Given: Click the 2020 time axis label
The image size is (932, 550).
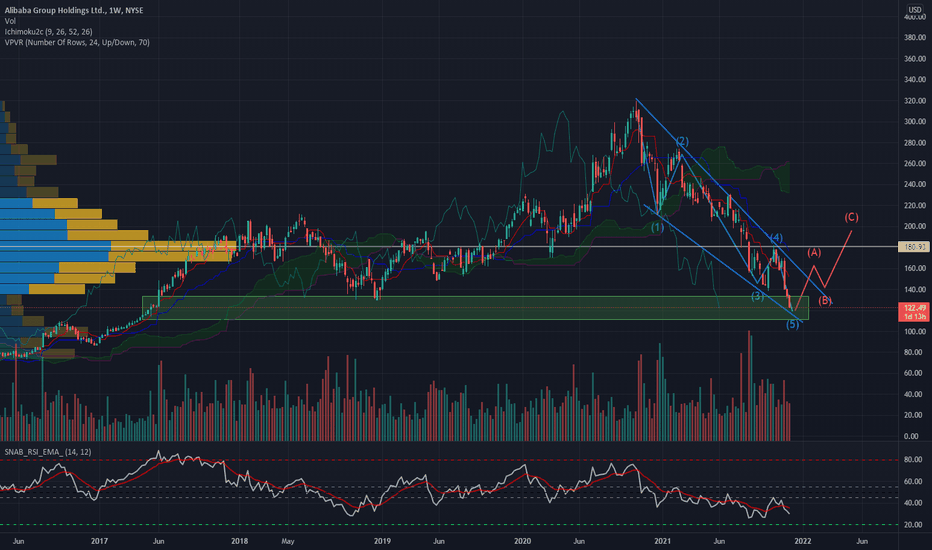Looking at the screenshot, I should coord(522,541).
